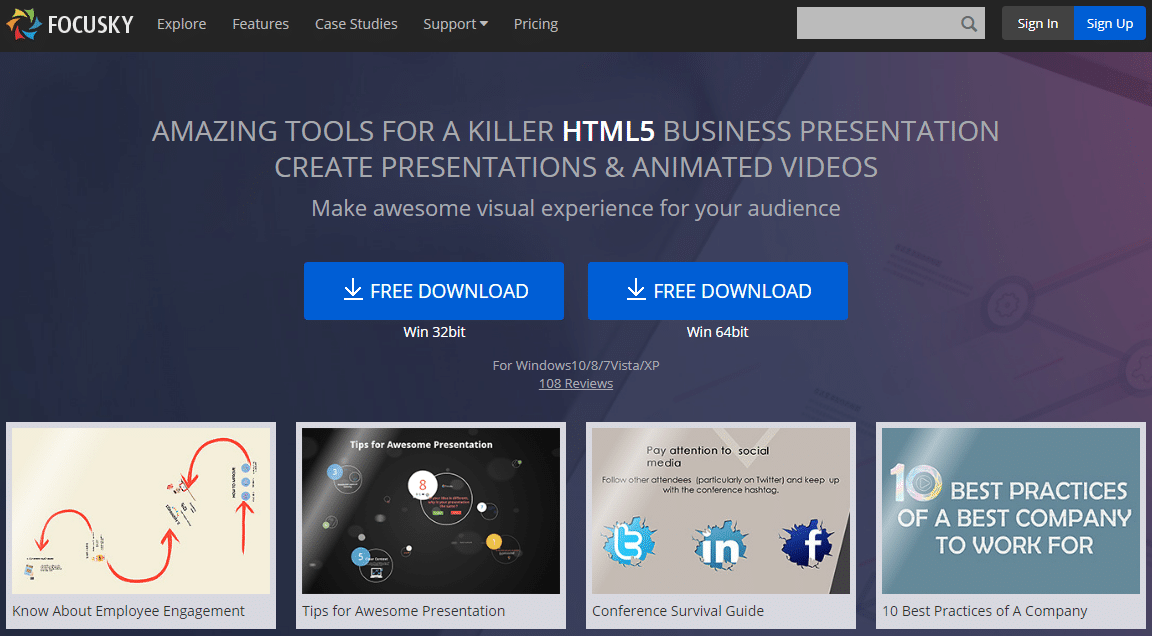View the Conference Survival Guide presentation

720,510
